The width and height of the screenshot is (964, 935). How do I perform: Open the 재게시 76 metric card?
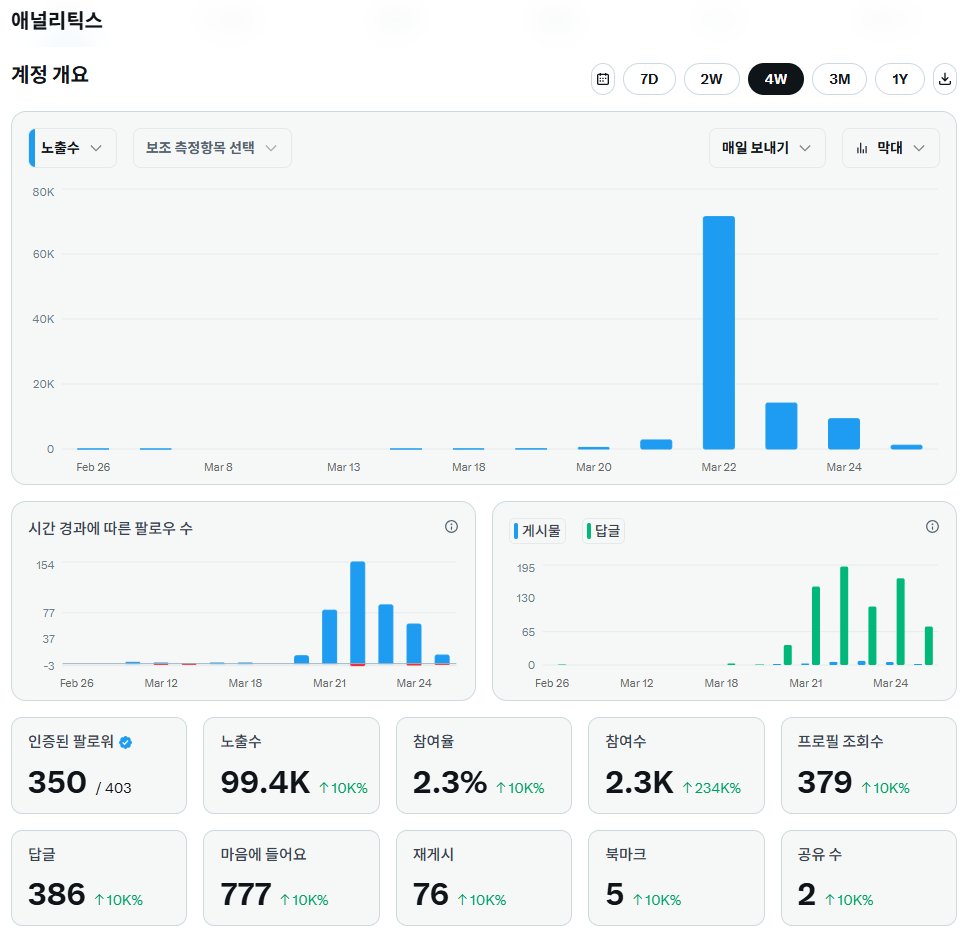(x=484, y=878)
